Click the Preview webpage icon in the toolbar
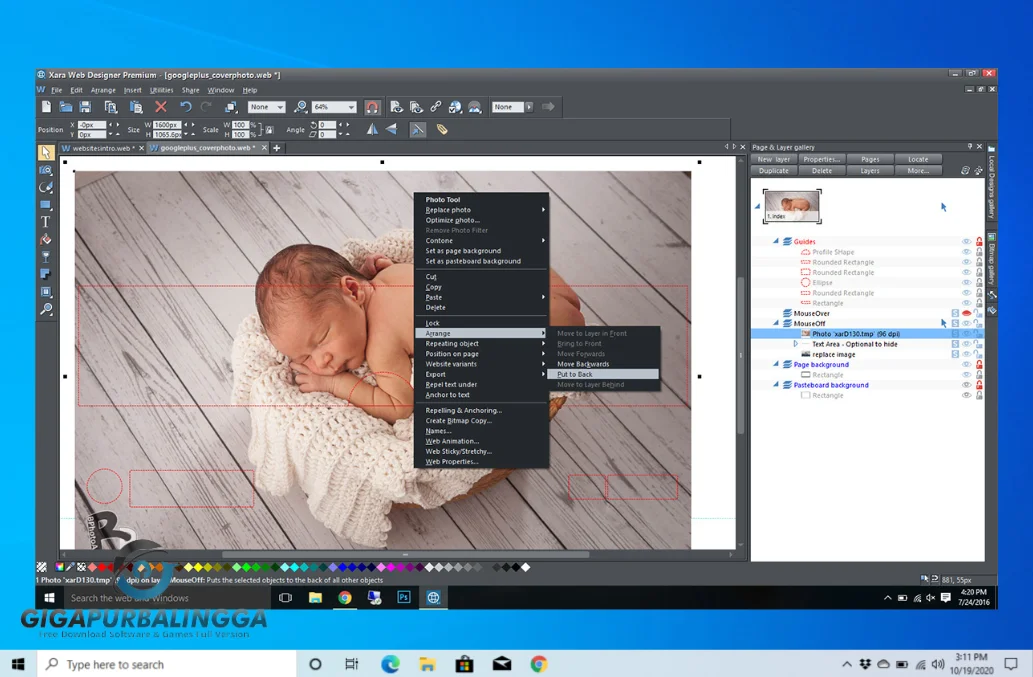The height and width of the screenshot is (677, 1033). point(397,106)
